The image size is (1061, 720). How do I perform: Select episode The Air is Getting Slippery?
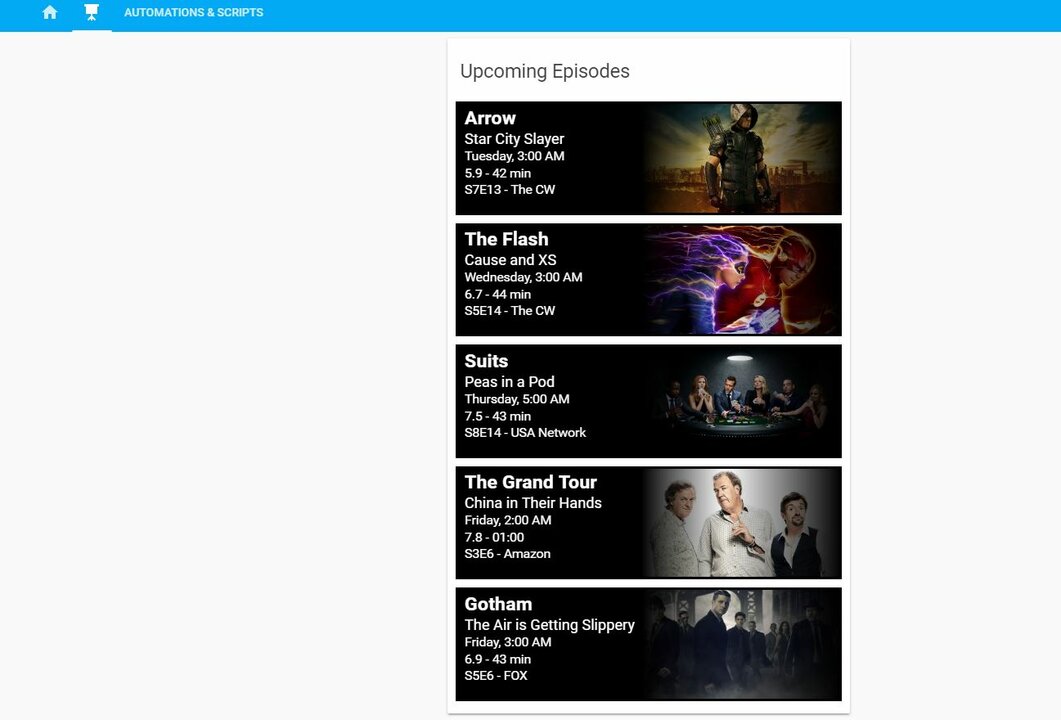pos(549,625)
